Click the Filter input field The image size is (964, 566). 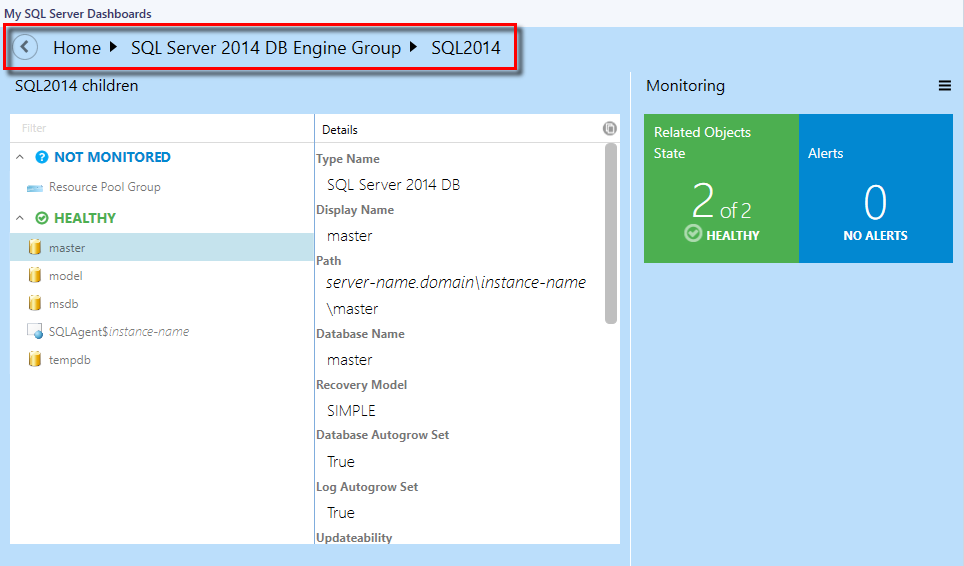coord(162,128)
